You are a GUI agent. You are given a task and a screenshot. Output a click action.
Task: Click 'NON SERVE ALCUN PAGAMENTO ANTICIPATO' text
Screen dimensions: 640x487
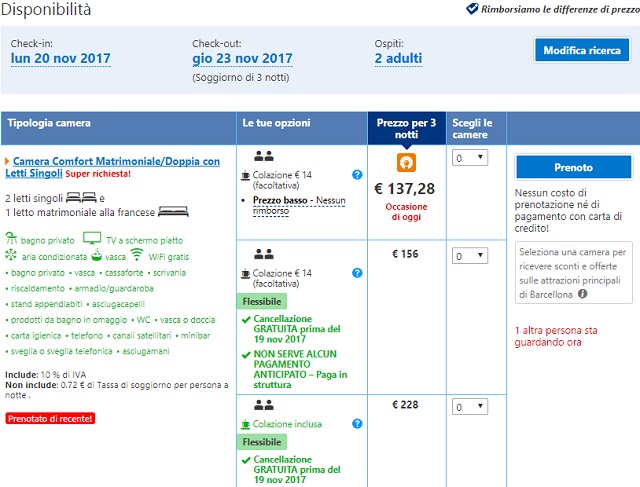[300, 369]
